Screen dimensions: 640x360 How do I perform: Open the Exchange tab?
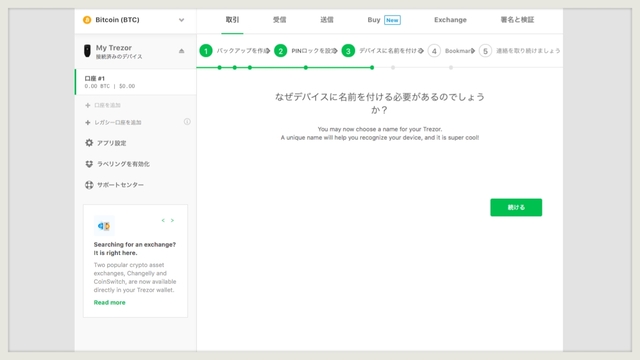tap(450, 20)
